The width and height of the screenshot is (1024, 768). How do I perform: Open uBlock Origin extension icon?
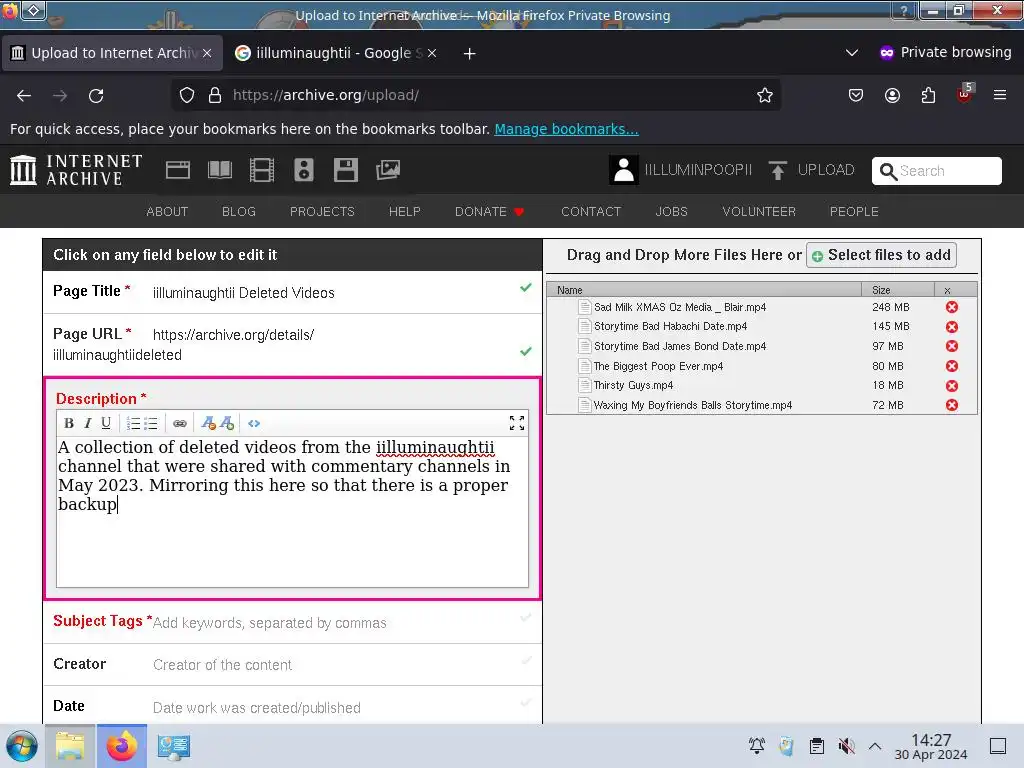[965, 94]
